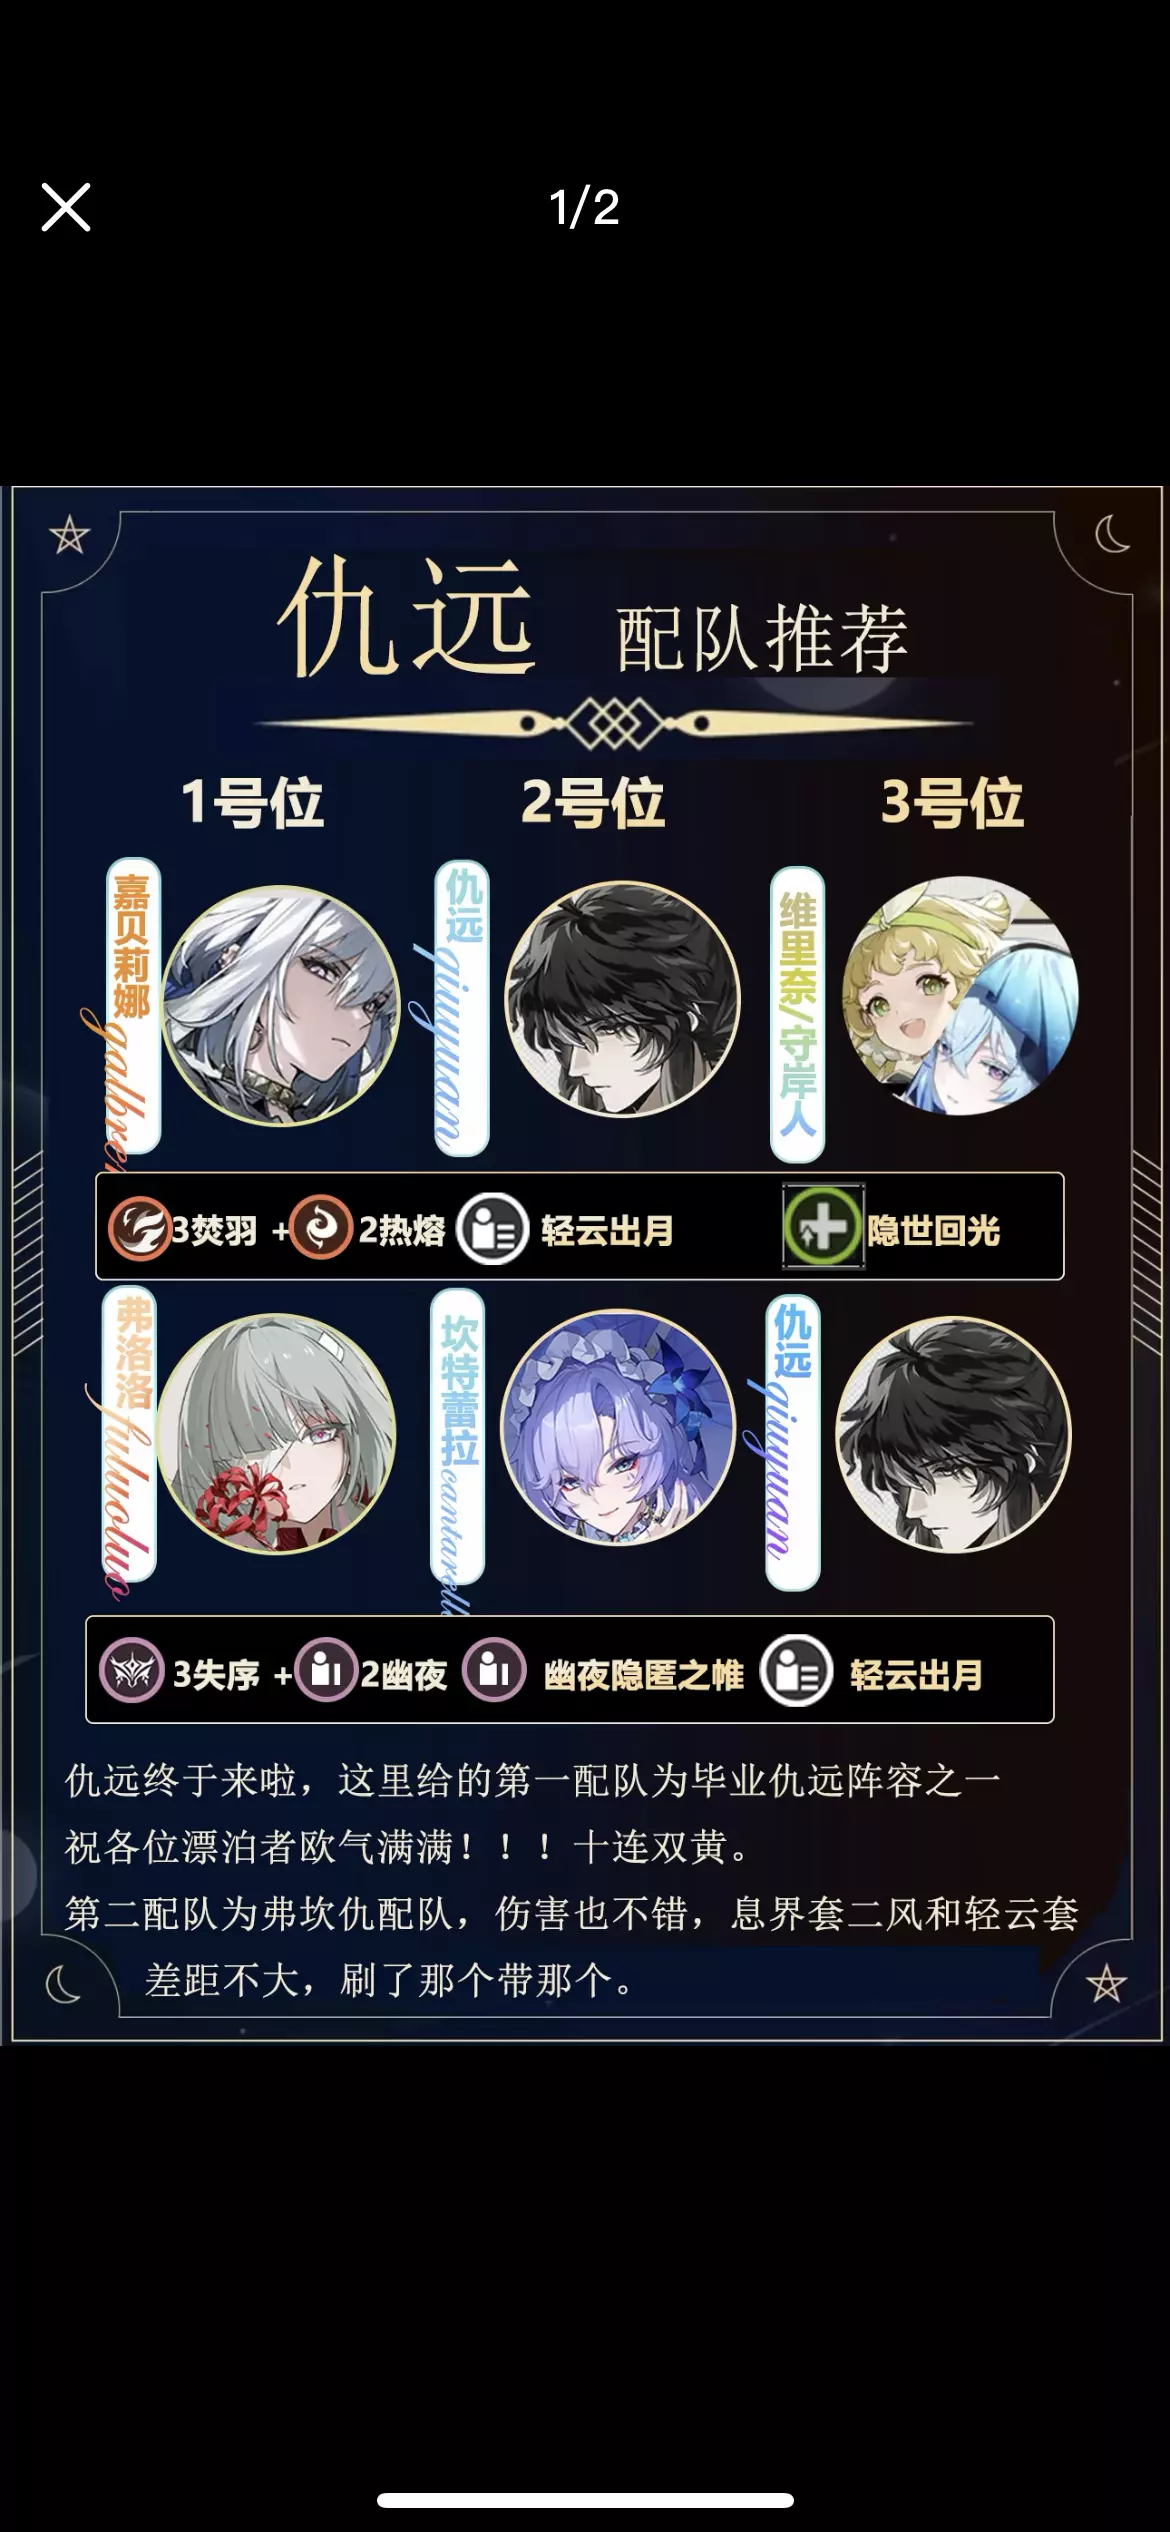The image size is (1170, 2532).
Task: Tap the 3号位 column heading
Action: [x=952, y=803]
